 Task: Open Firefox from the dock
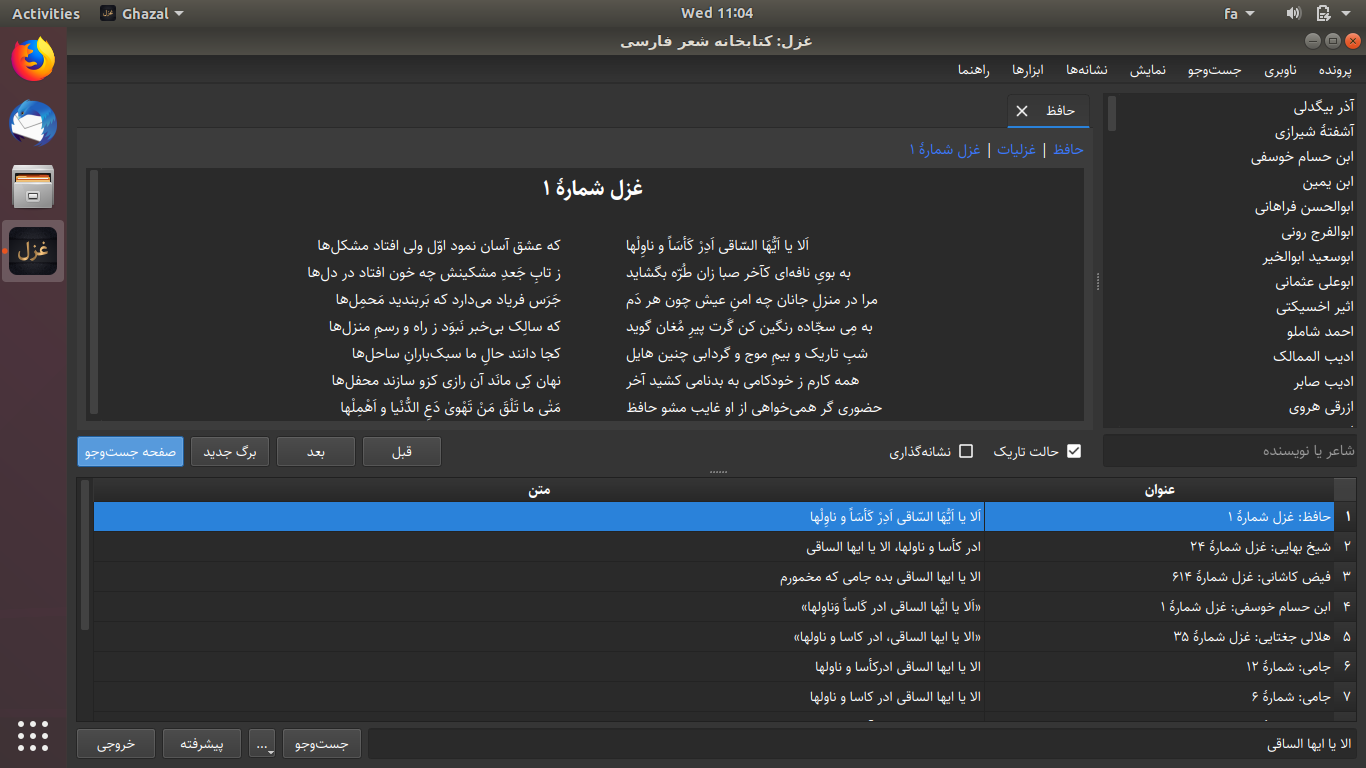click(33, 59)
